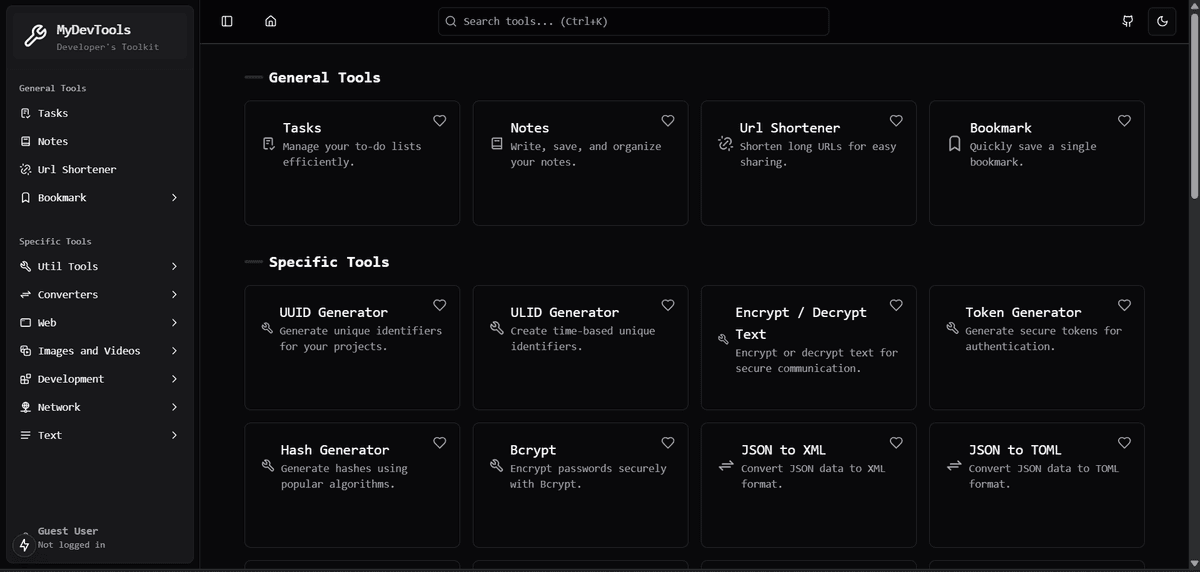Go to the home icon
The width and height of the screenshot is (1200, 572).
[x=271, y=21]
